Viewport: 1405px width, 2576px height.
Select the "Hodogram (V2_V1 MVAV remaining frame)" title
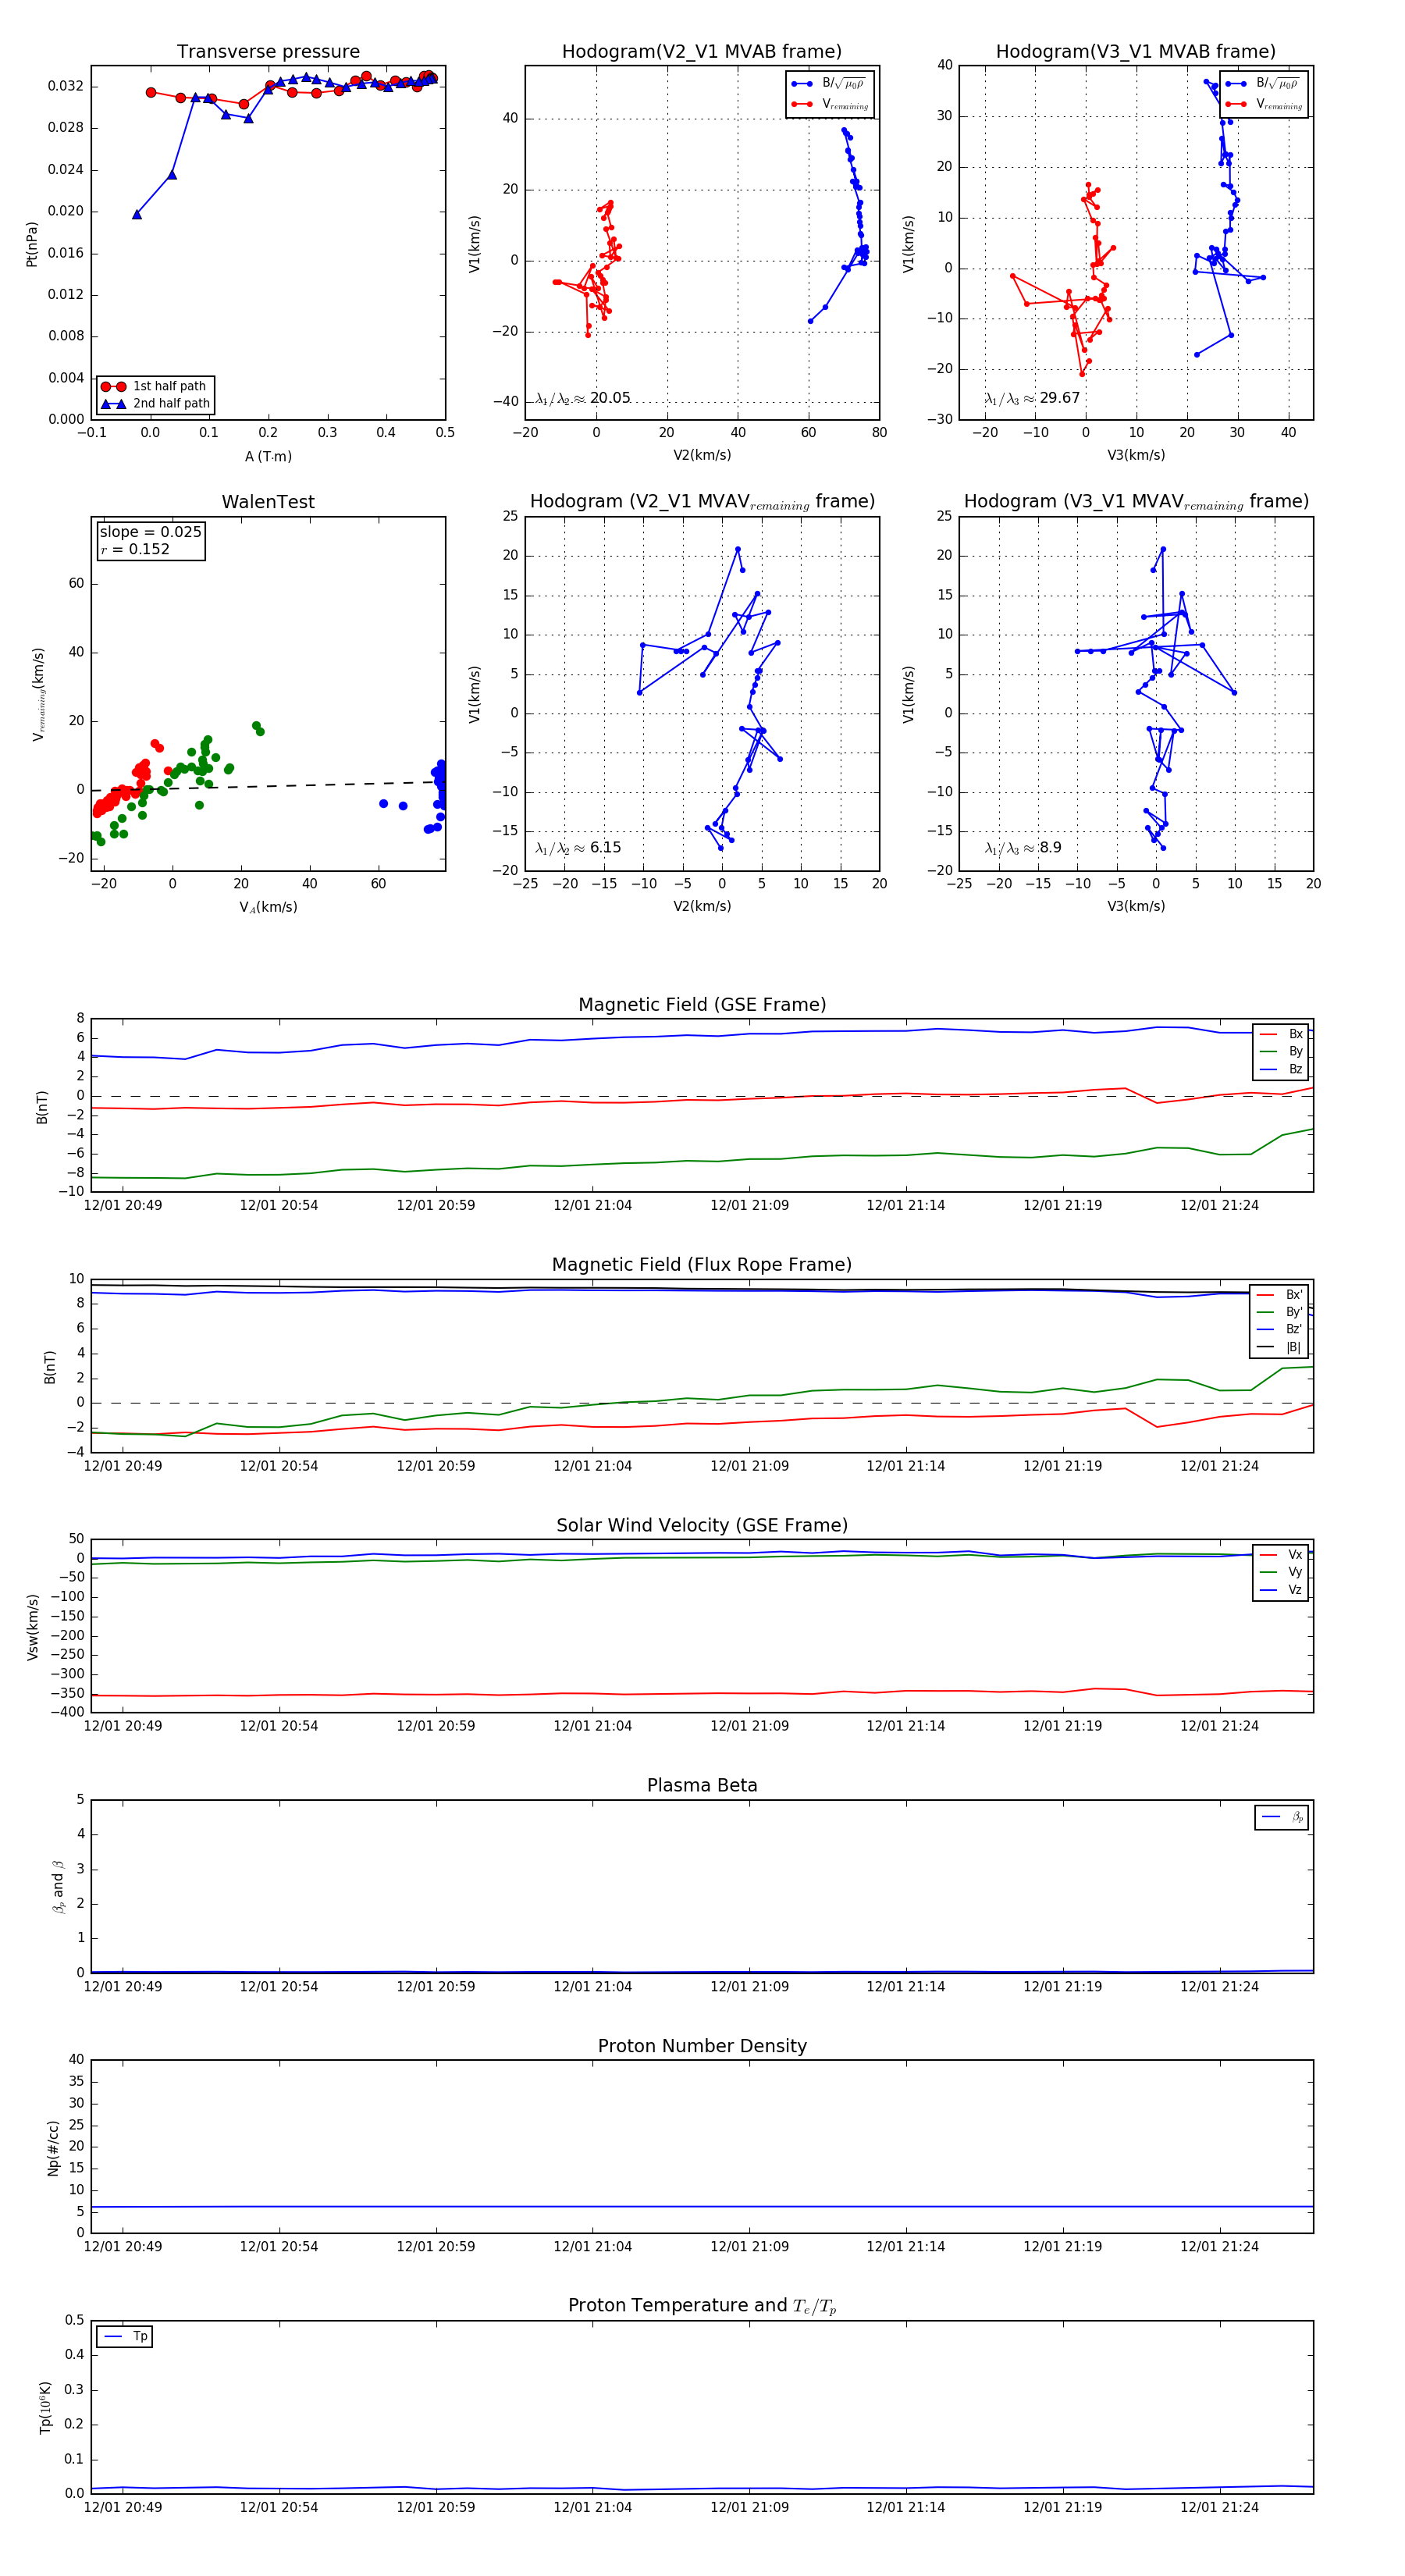coord(702,502)
